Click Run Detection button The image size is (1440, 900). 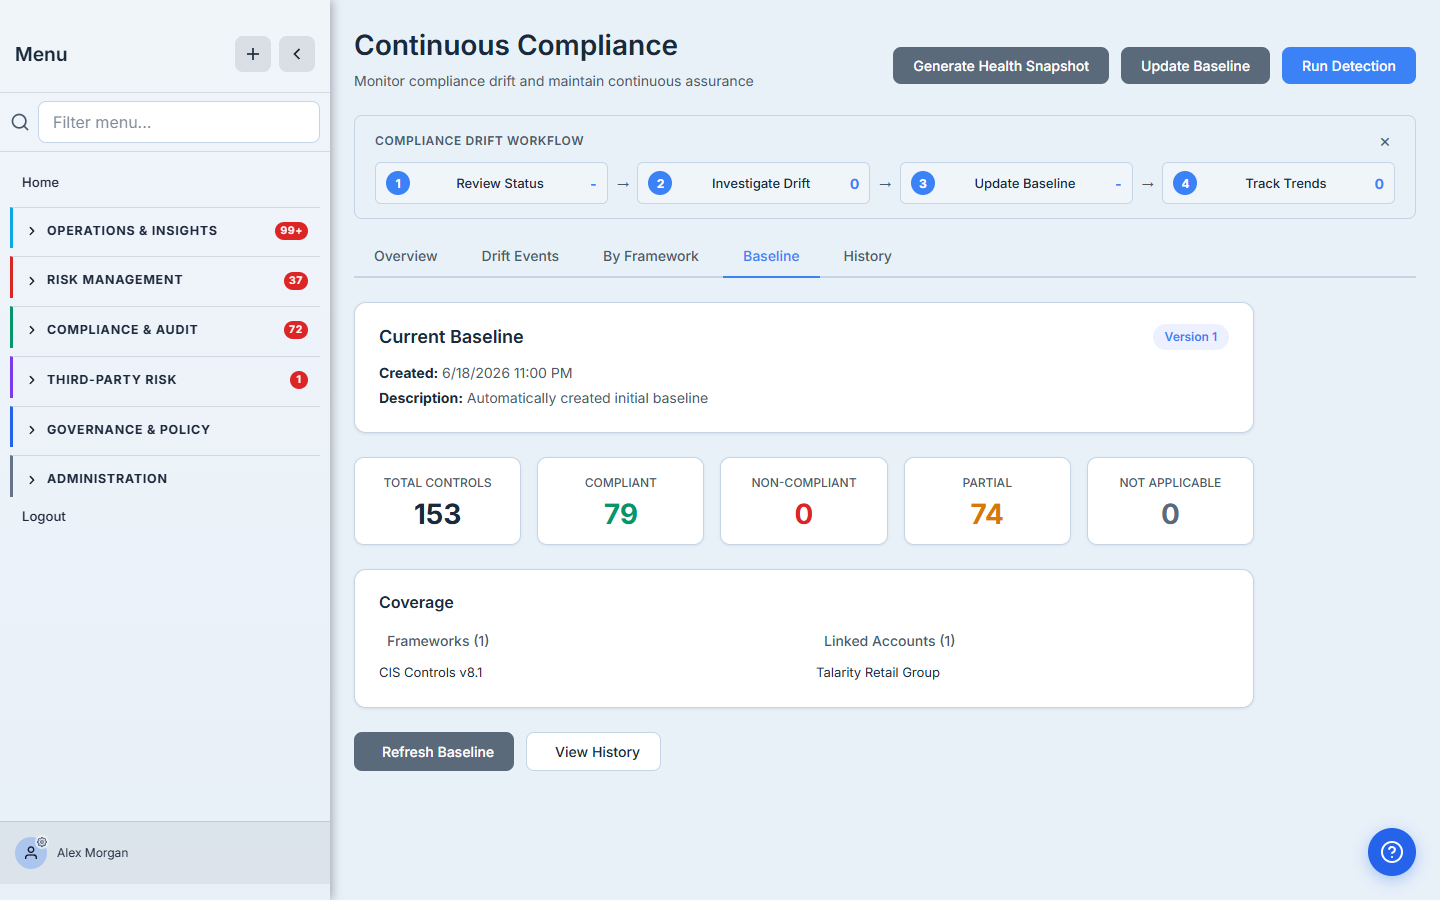(x=1349, y=66)
